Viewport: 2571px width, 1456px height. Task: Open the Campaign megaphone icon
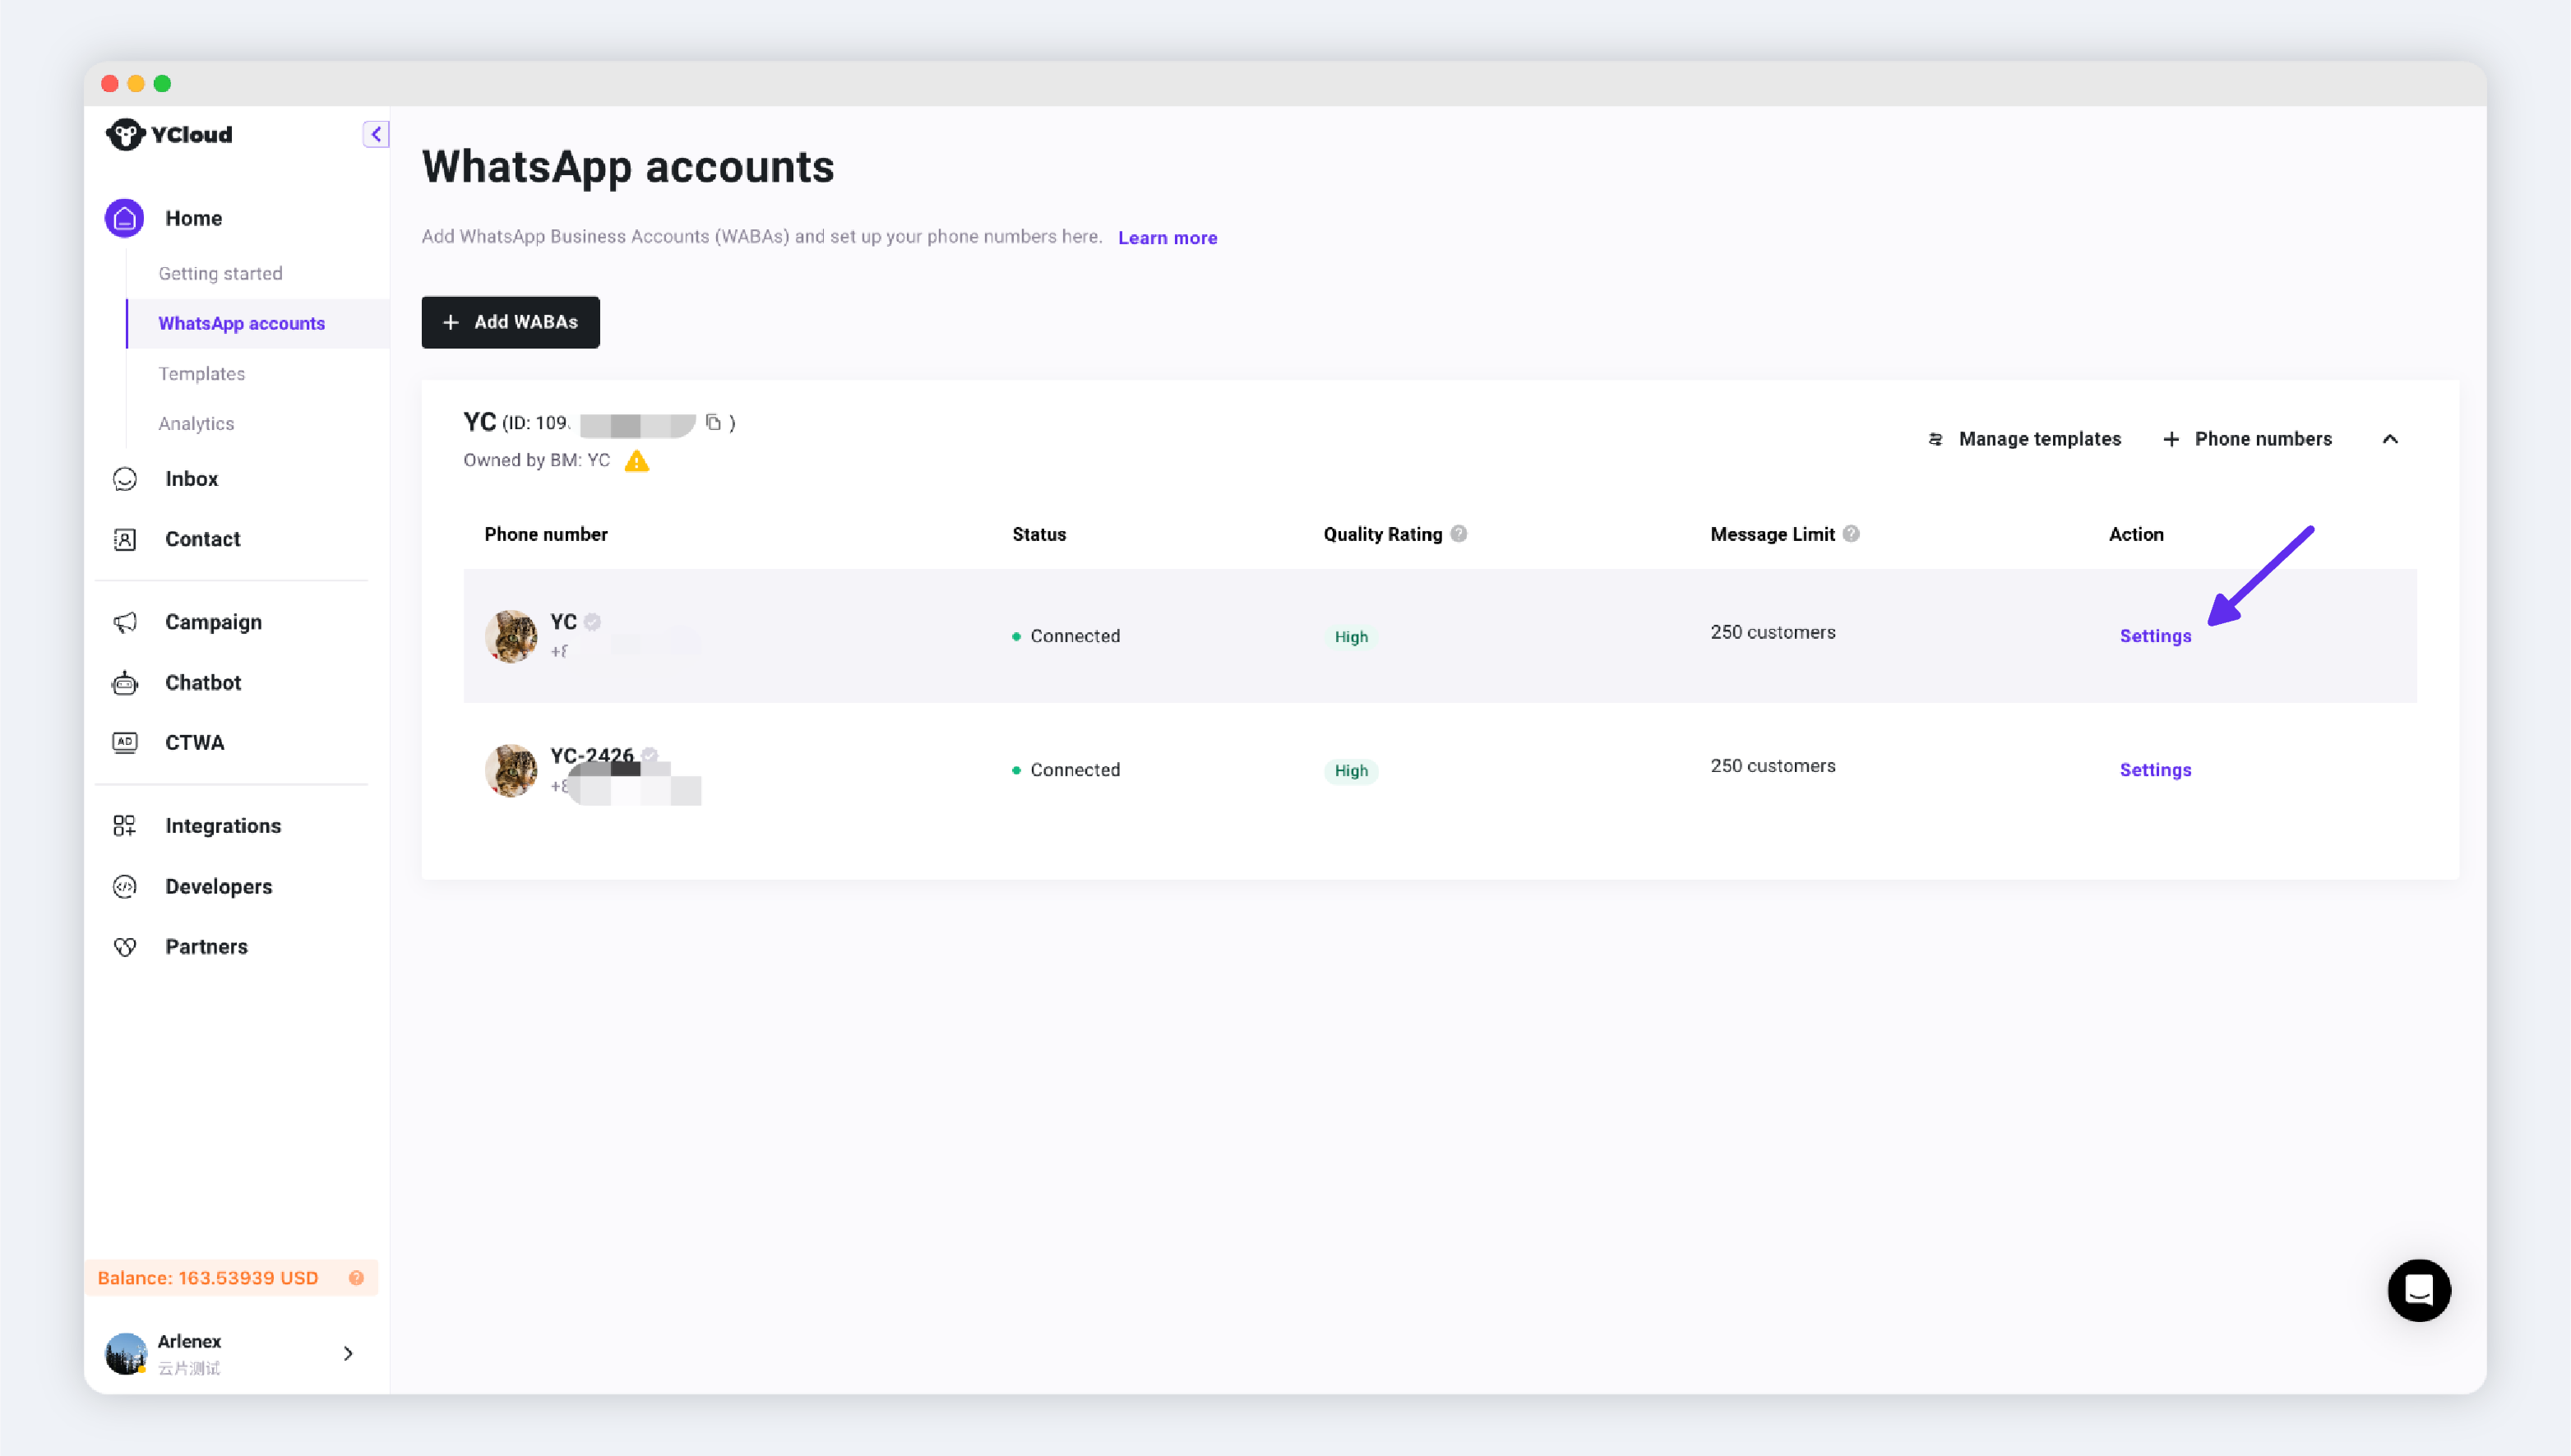point(125,622)
